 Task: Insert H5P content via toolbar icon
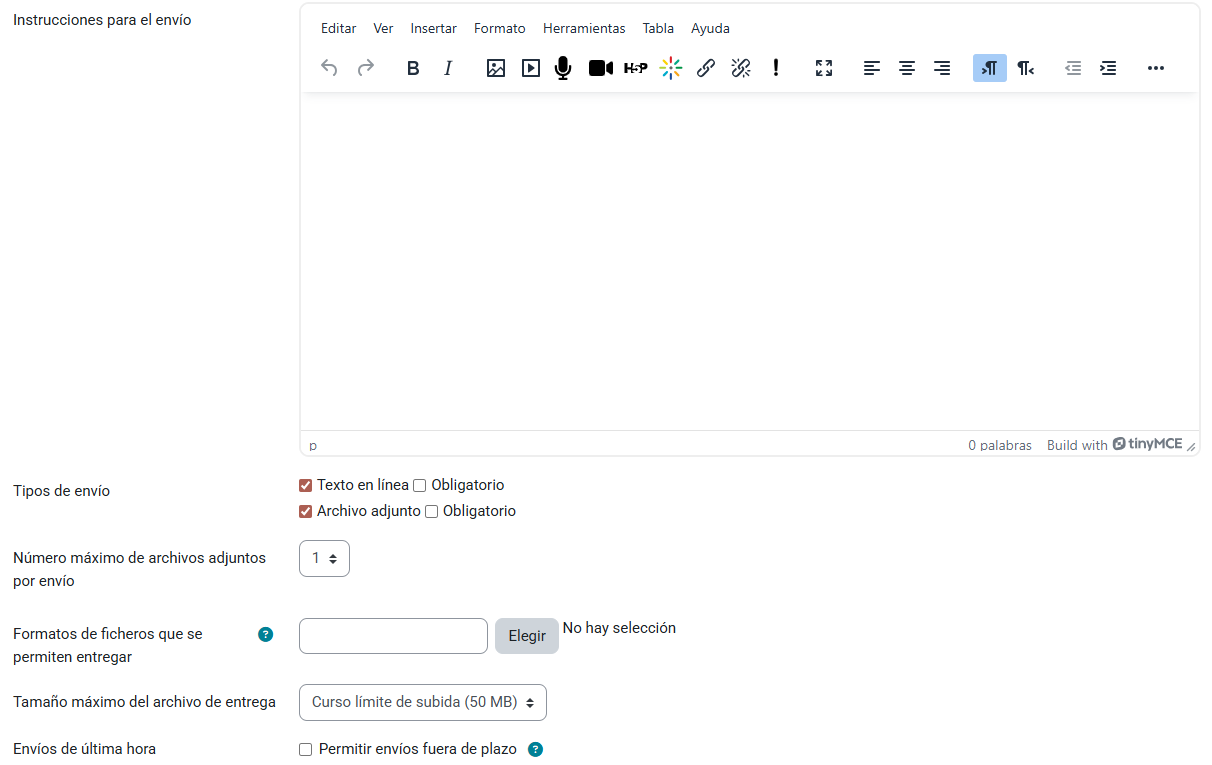(635, 68)
